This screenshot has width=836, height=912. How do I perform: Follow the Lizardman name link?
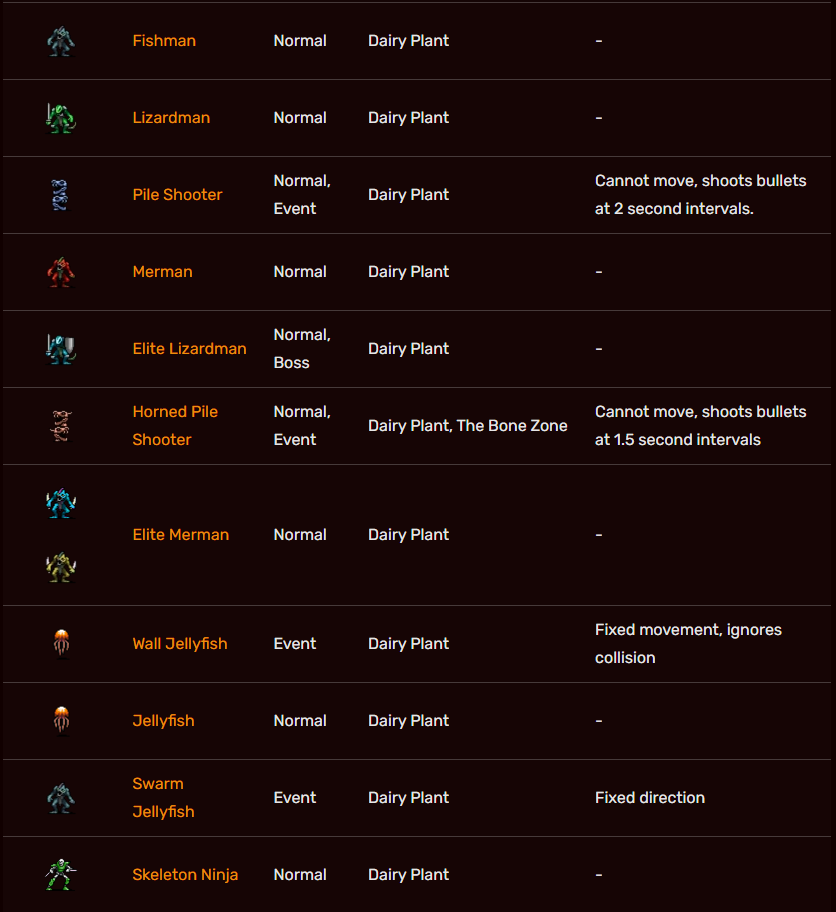tap(171, 118)
